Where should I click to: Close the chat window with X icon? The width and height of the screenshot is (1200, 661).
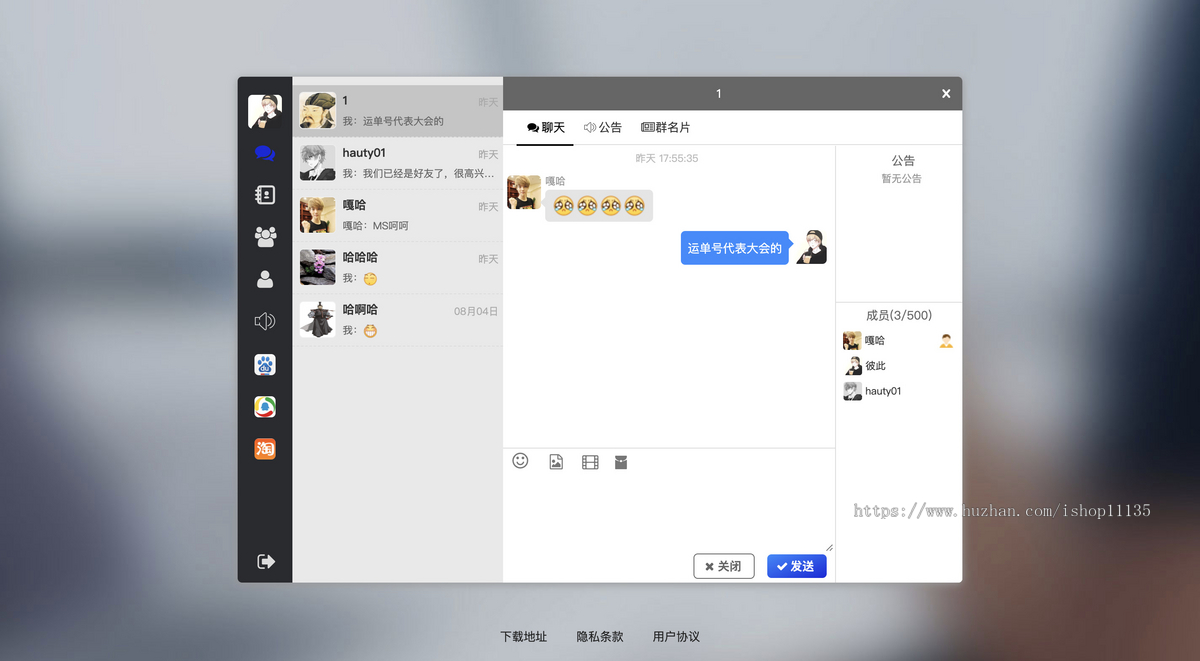coord(946,94)
